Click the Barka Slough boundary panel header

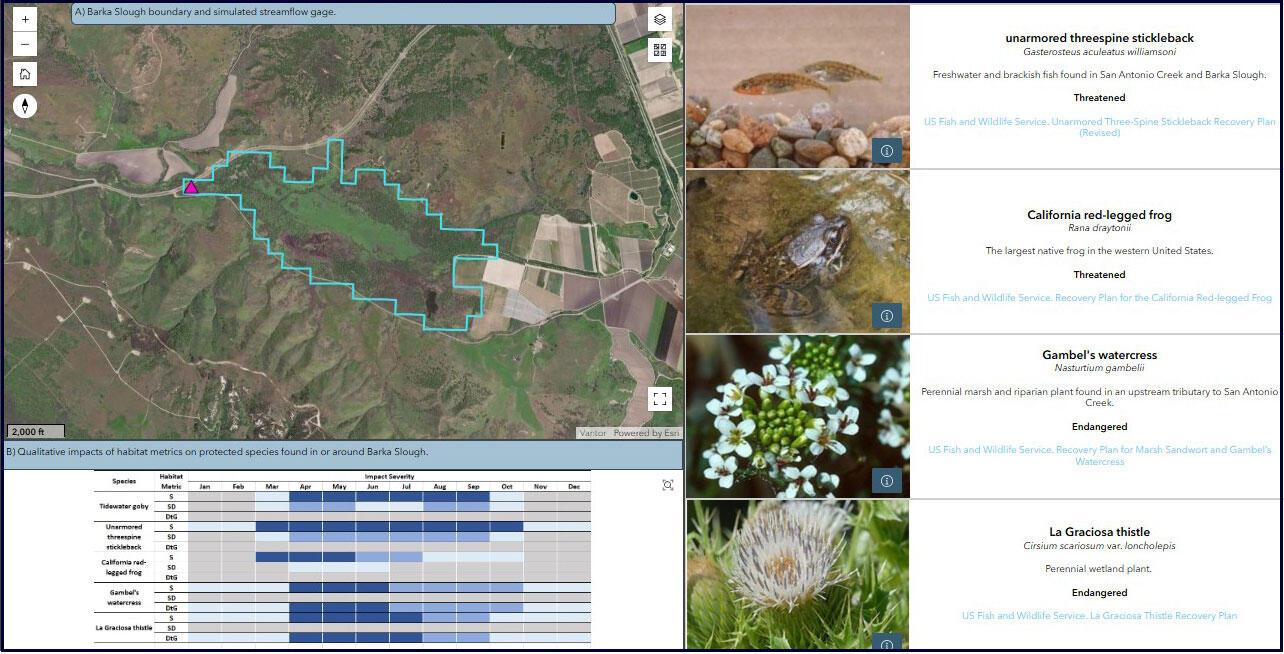click(340, 12)
